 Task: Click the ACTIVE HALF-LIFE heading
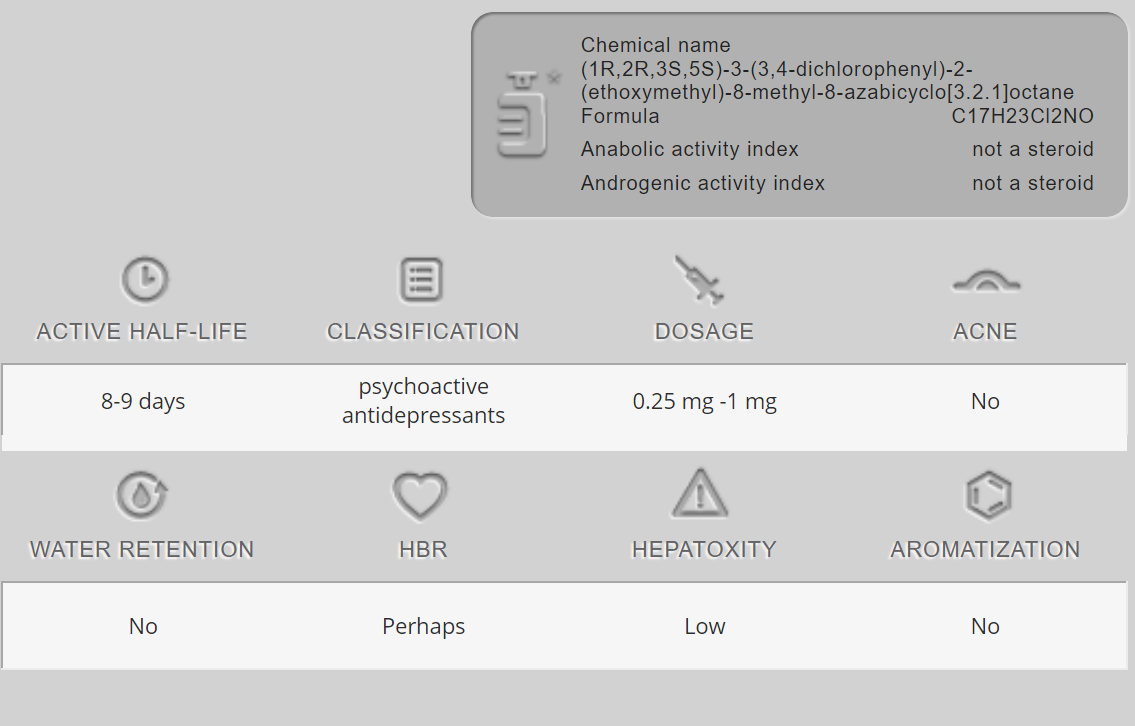tap(142, 332)
